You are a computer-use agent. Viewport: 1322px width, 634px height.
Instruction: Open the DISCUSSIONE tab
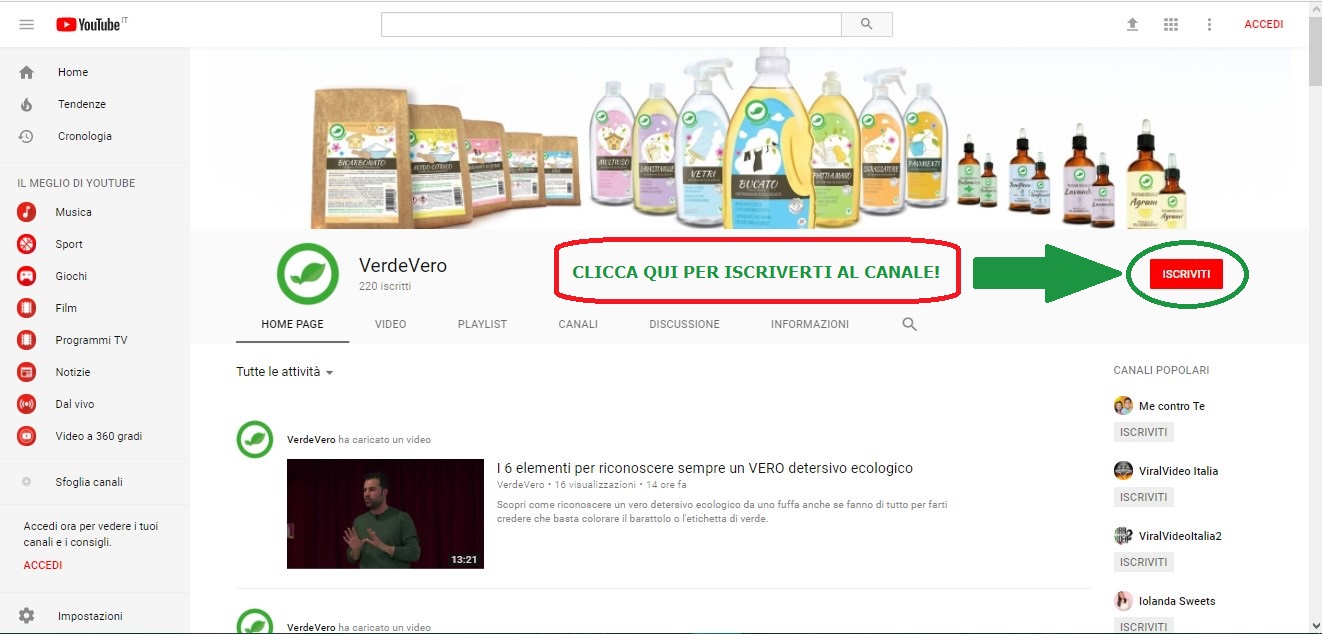[x=684, y=324]
